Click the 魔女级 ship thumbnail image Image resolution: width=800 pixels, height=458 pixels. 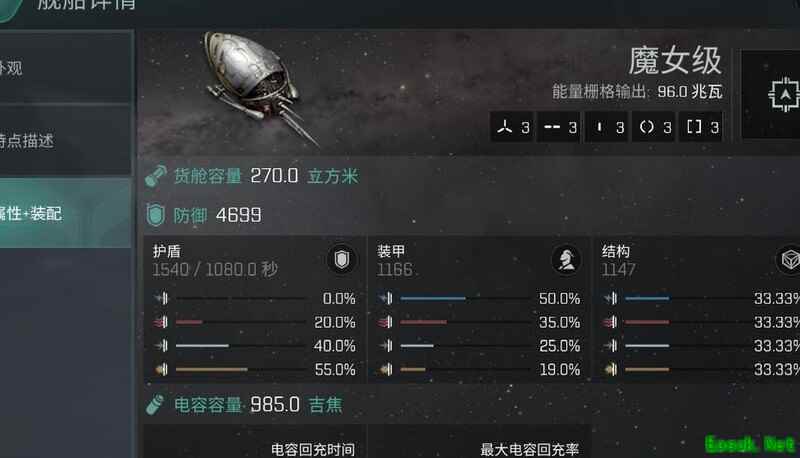tap(257, 87)
